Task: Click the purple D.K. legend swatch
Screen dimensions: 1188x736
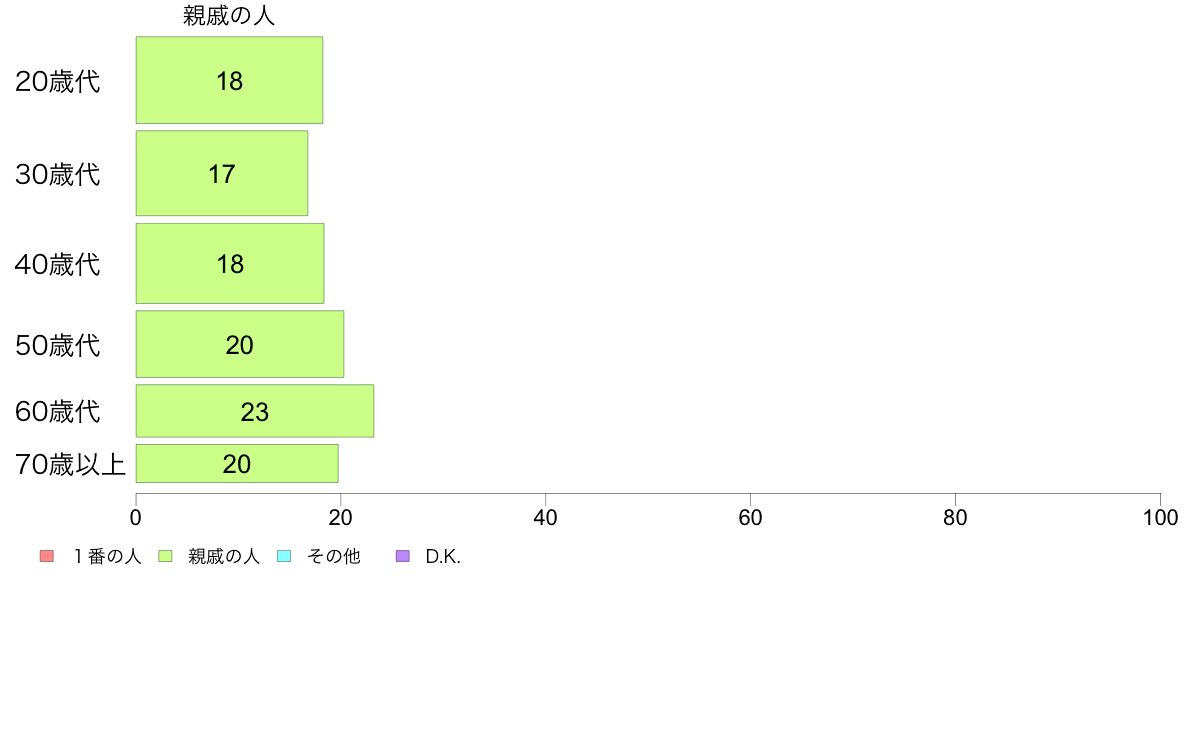Action: (x=403, y=556)
